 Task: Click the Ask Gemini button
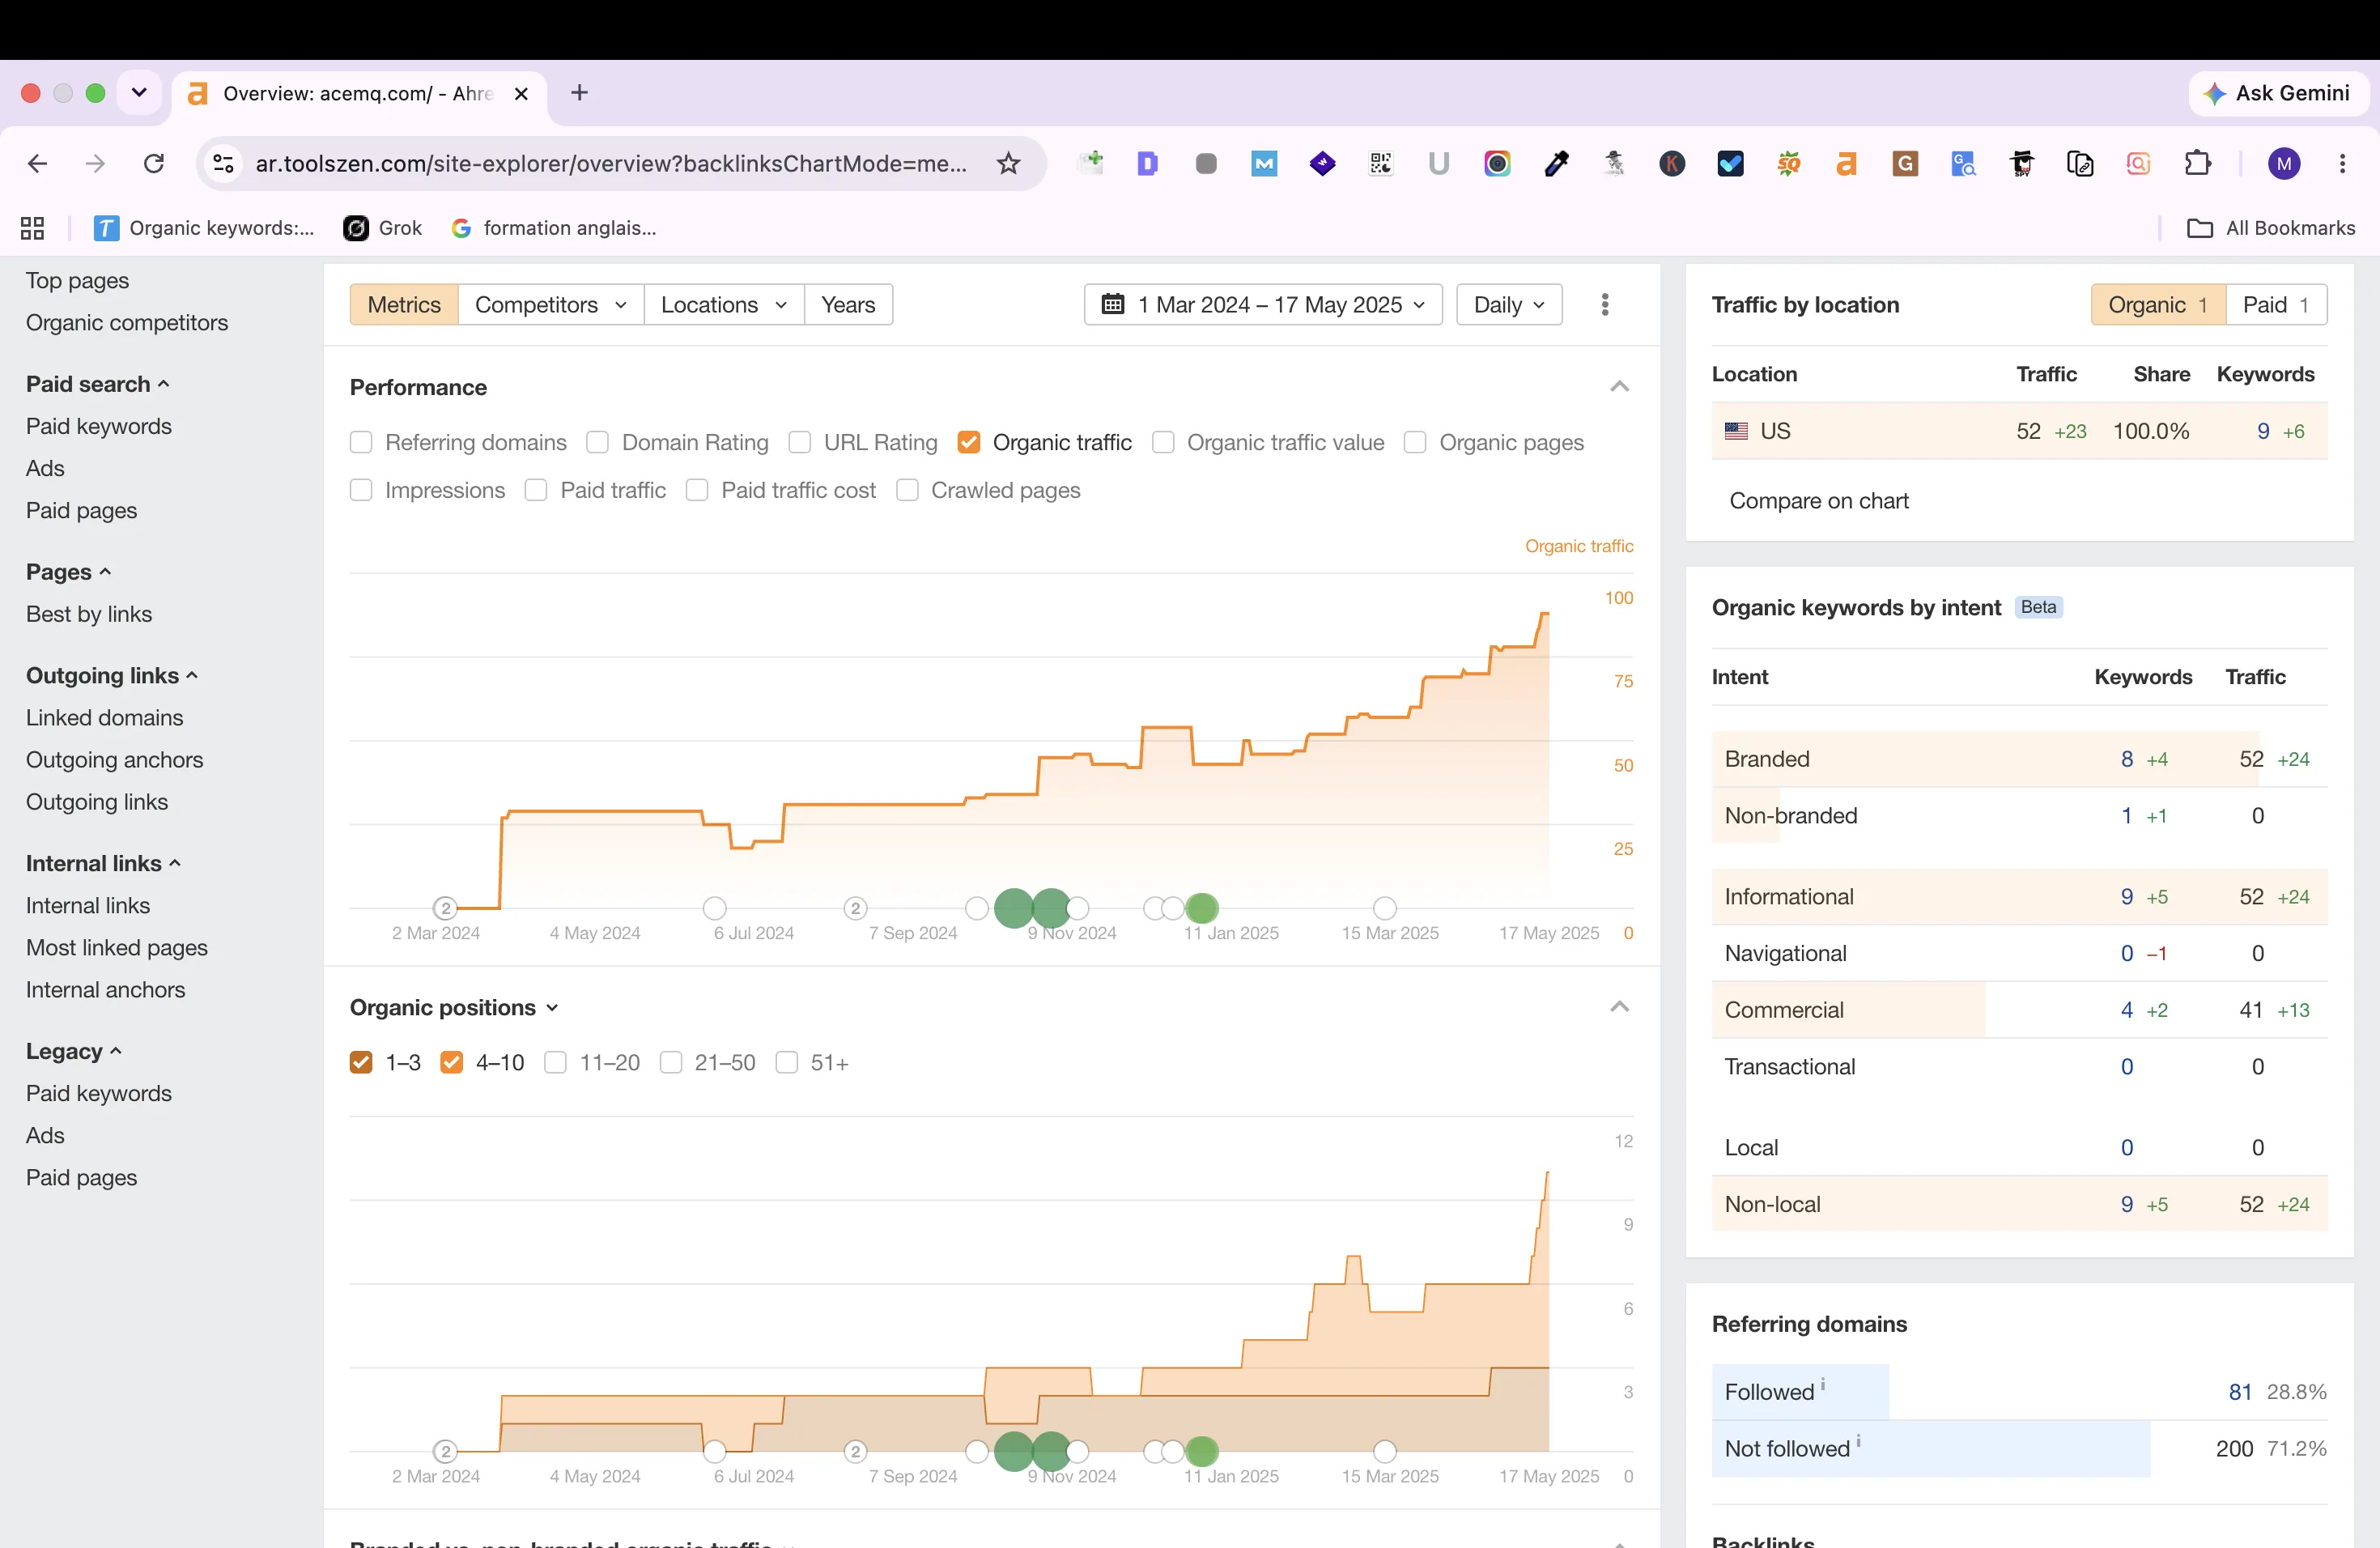tap(2278, 93)
